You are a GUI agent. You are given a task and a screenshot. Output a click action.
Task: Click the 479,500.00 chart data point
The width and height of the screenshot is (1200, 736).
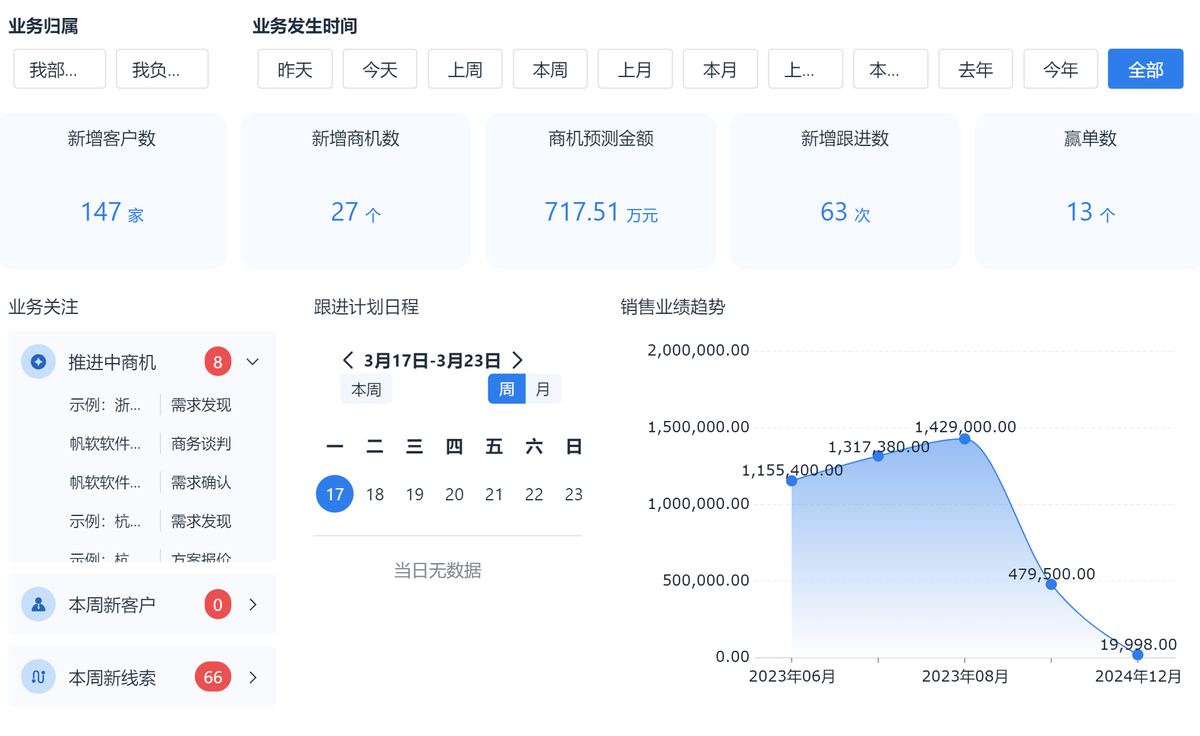1051,584
